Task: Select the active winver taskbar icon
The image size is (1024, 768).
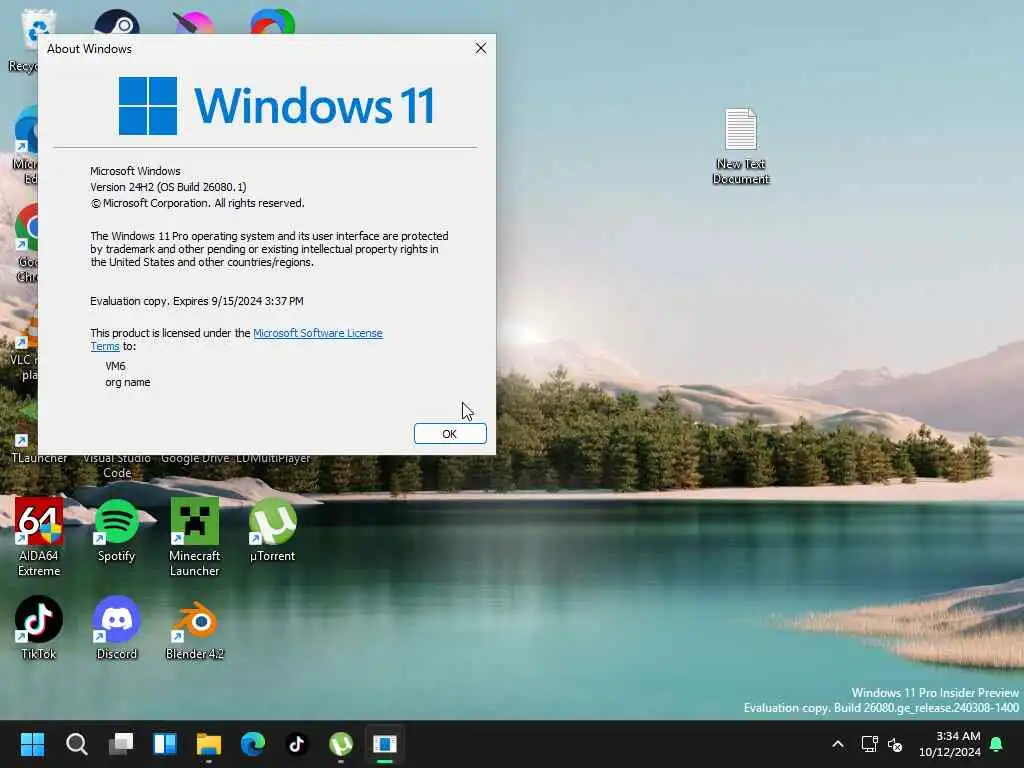Action: 385,744
